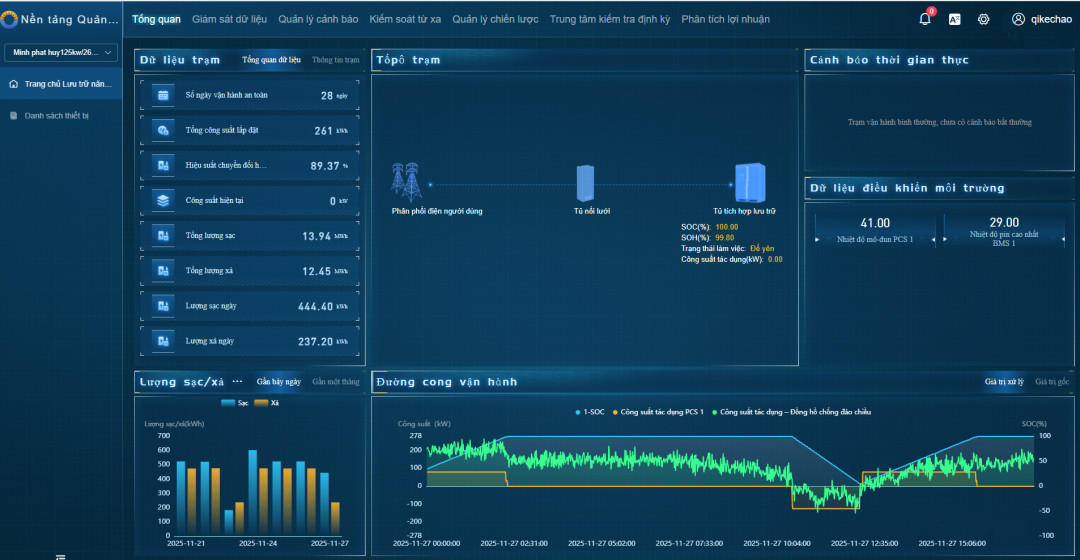Switch curve to Giá trị gốc
The image size is (1080, 560).
coord(1052,382)
